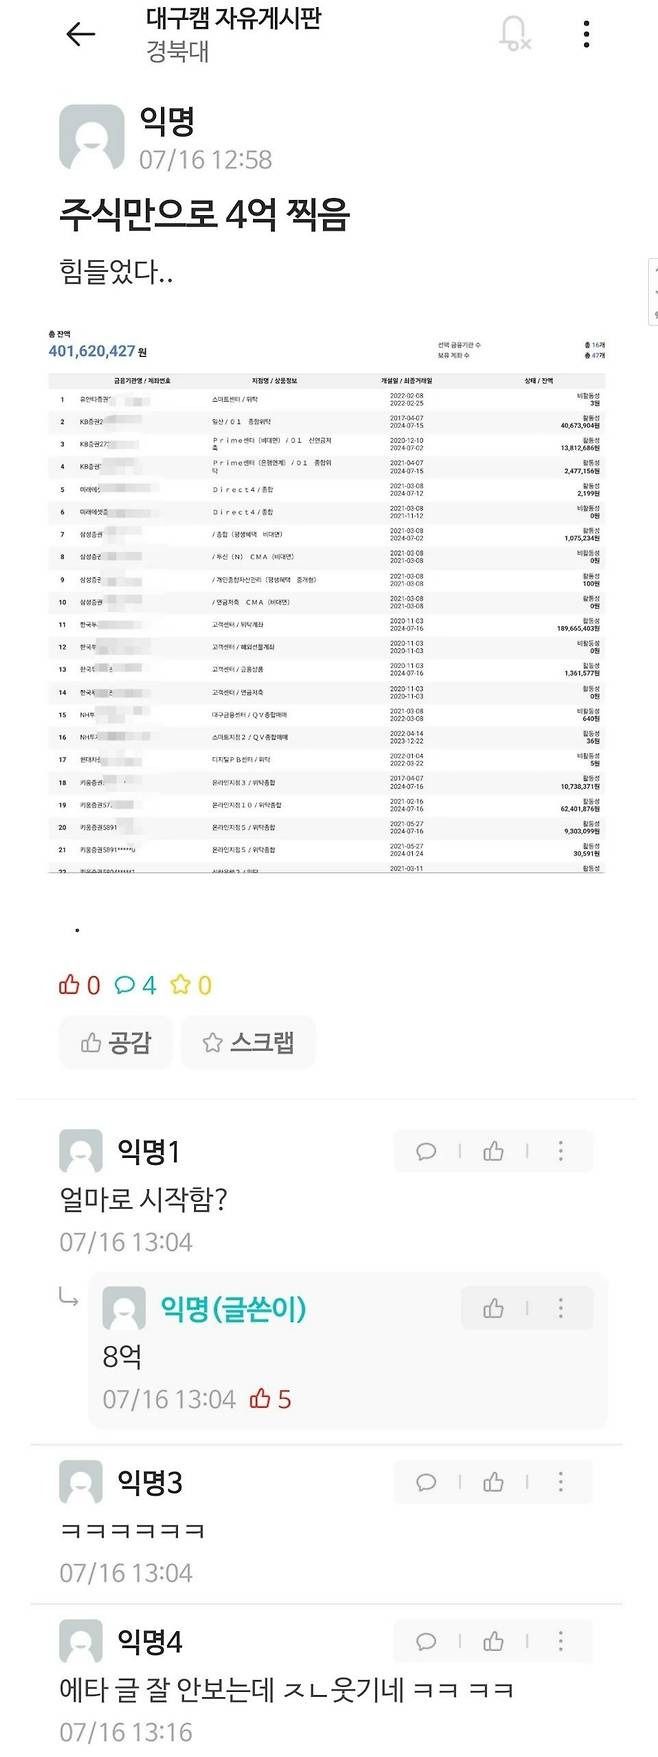This screenshot has height=1757, width=658.
Task: Open the options menu on 익명1's comment
Action: coord(558,1150)
